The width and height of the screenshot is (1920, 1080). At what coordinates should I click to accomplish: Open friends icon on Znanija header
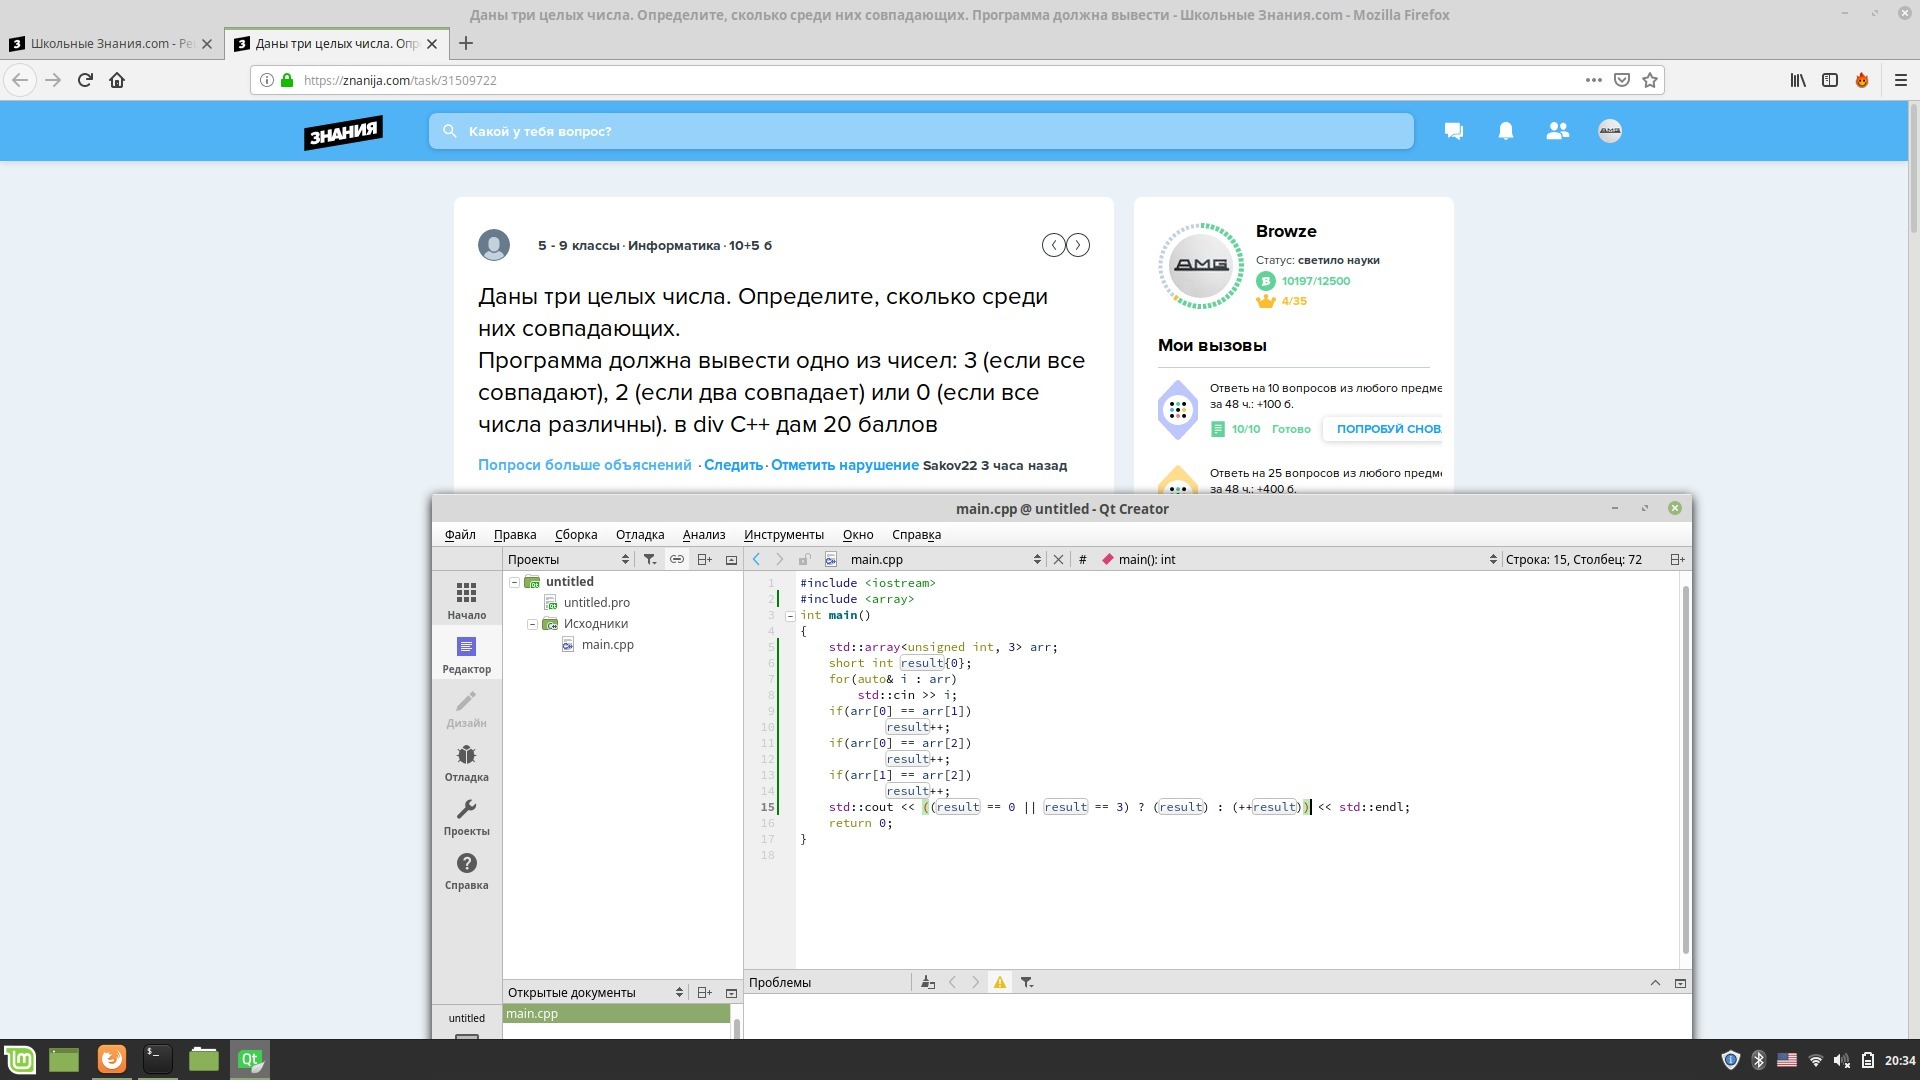[1558, 131]
